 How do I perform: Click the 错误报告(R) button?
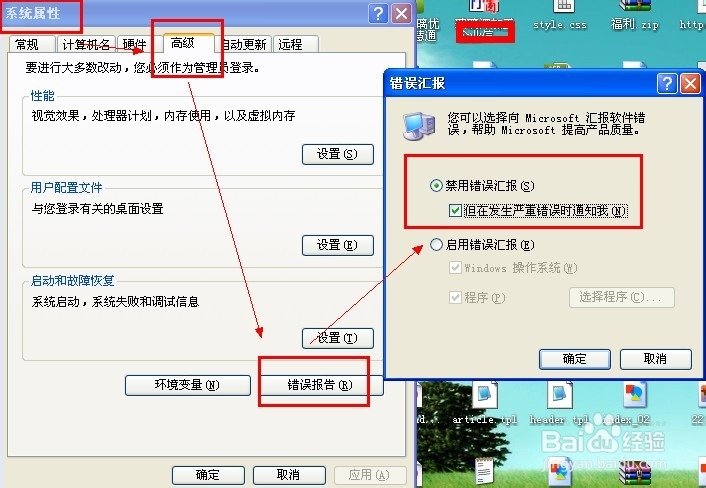click(x=320, y=385)
